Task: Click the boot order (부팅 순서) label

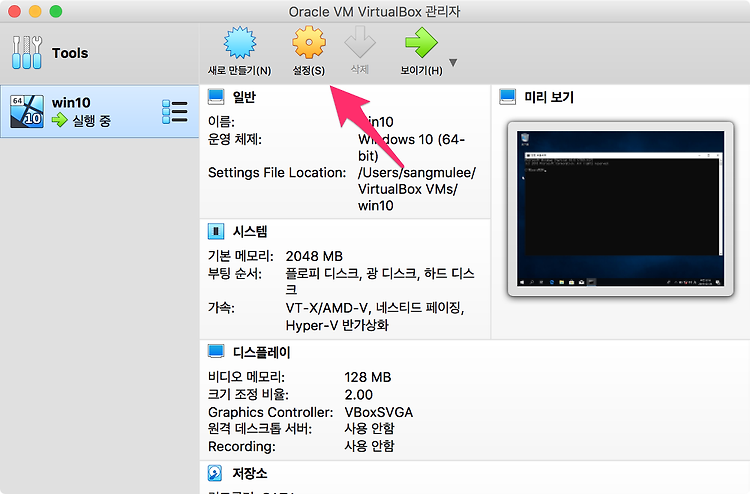Action: click(235, 274)
